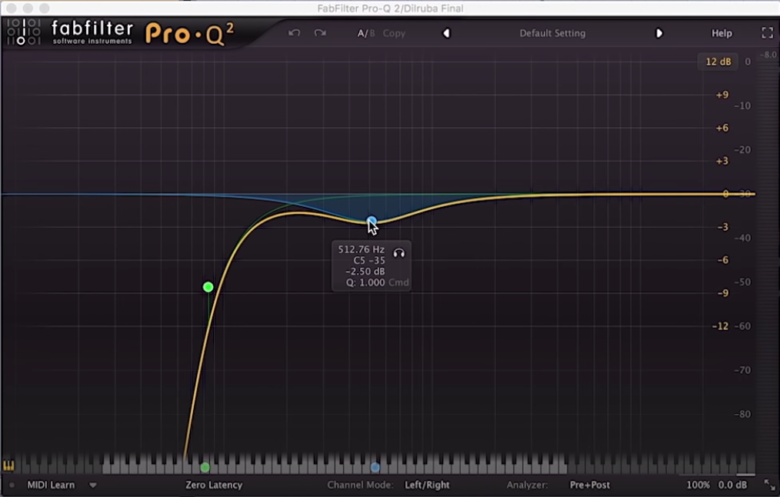This screenshot has height=497, width=780.
Task: Click the green band marker on piano strip
Action: pos(205,468)
